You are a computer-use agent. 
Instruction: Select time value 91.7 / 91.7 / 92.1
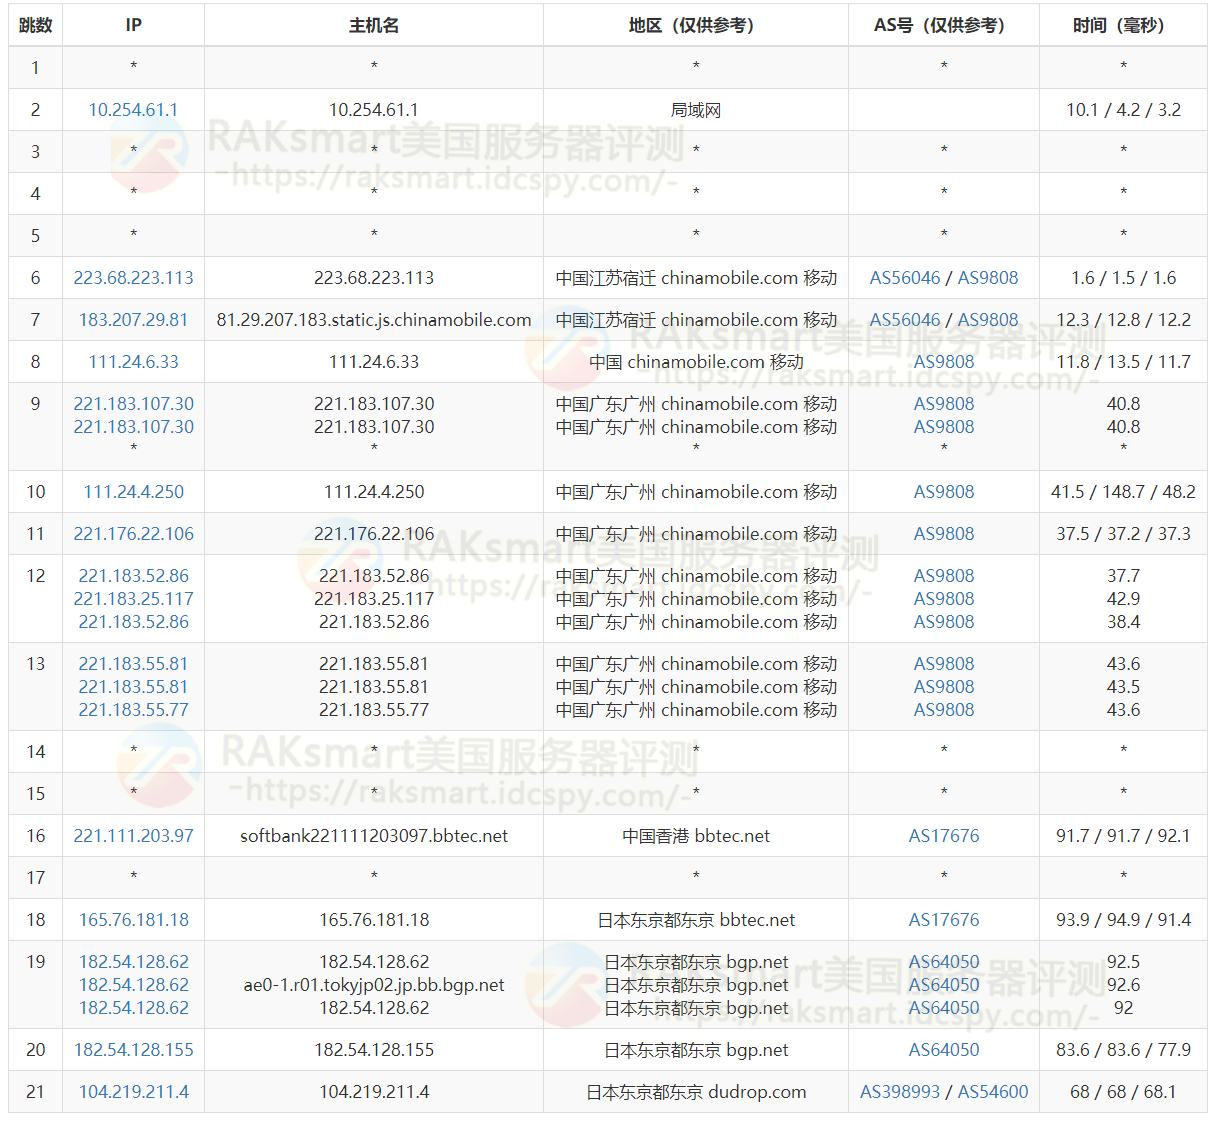[1123, 836]
